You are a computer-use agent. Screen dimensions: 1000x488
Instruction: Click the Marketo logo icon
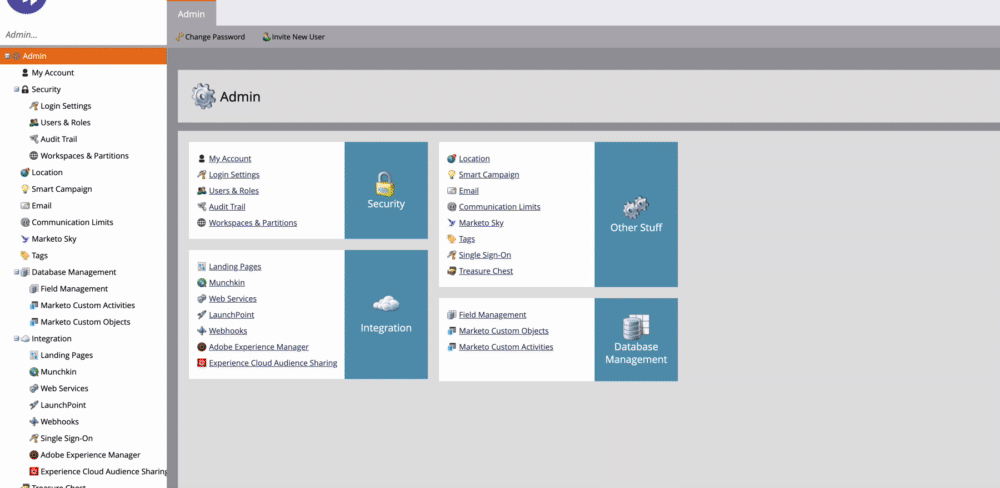point(26,6)
